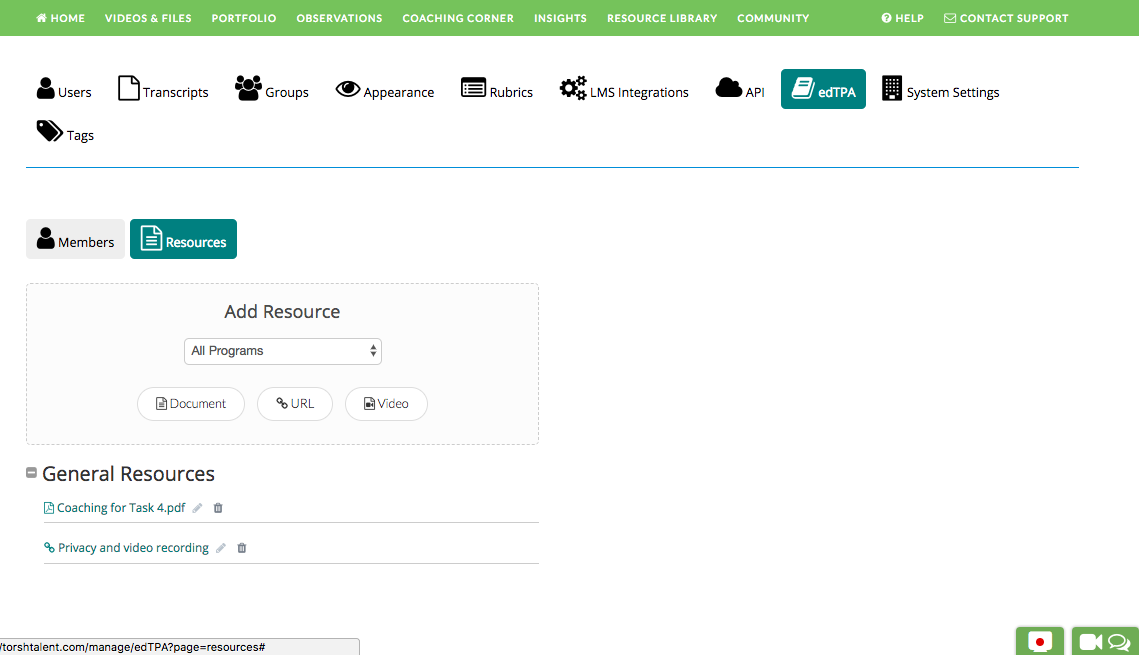This screenshot has height=655, width=1139.
Task: Add a URL resource
Action: pos(295,404)
